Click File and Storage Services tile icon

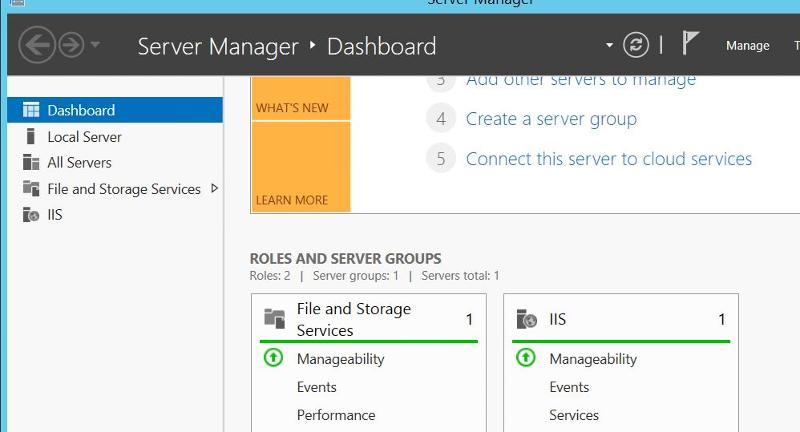[274, 319]
